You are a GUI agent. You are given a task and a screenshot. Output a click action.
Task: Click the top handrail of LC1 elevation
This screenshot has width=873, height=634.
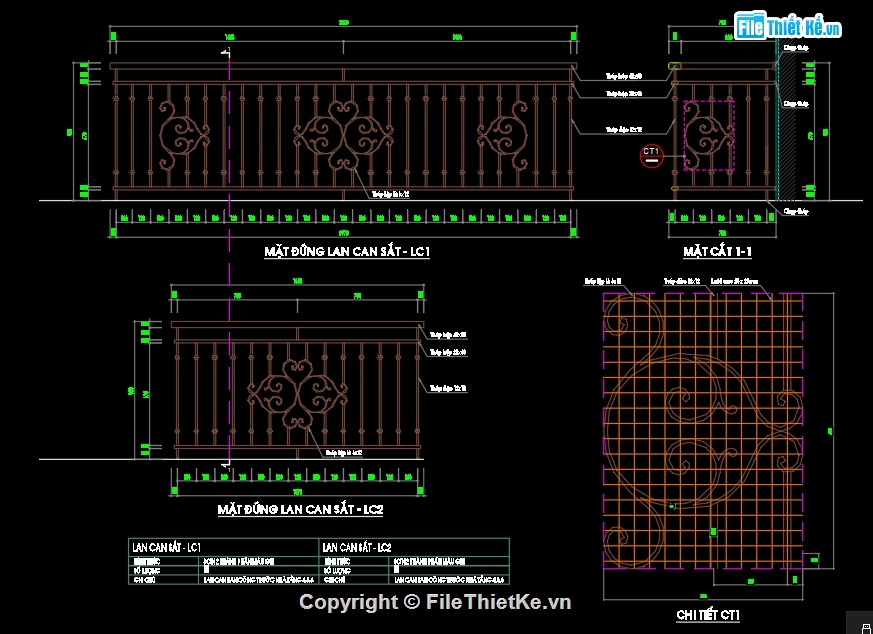point(343,68)
